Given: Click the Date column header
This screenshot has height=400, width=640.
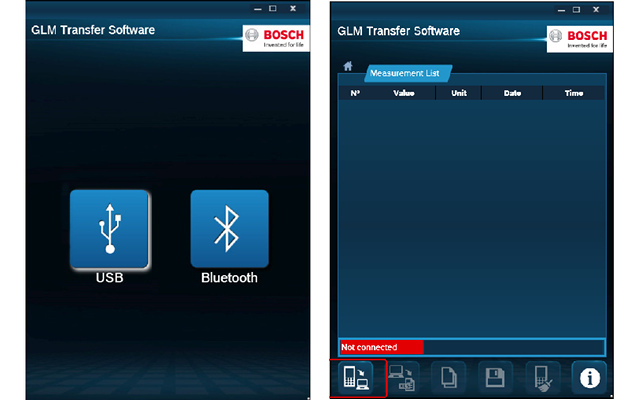Looking at the screenshot, I should [x=512, y=93].
